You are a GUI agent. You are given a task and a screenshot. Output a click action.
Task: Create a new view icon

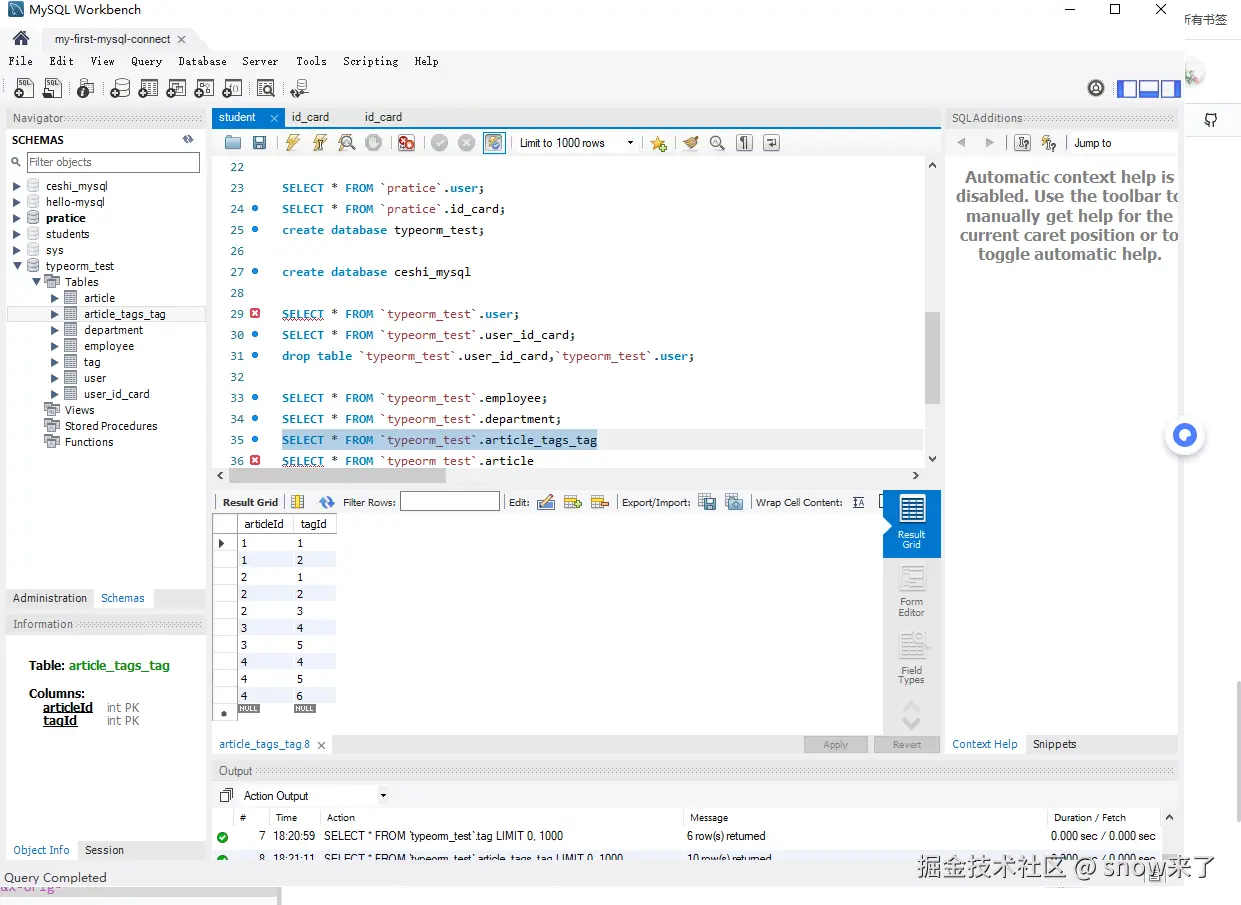176,88
